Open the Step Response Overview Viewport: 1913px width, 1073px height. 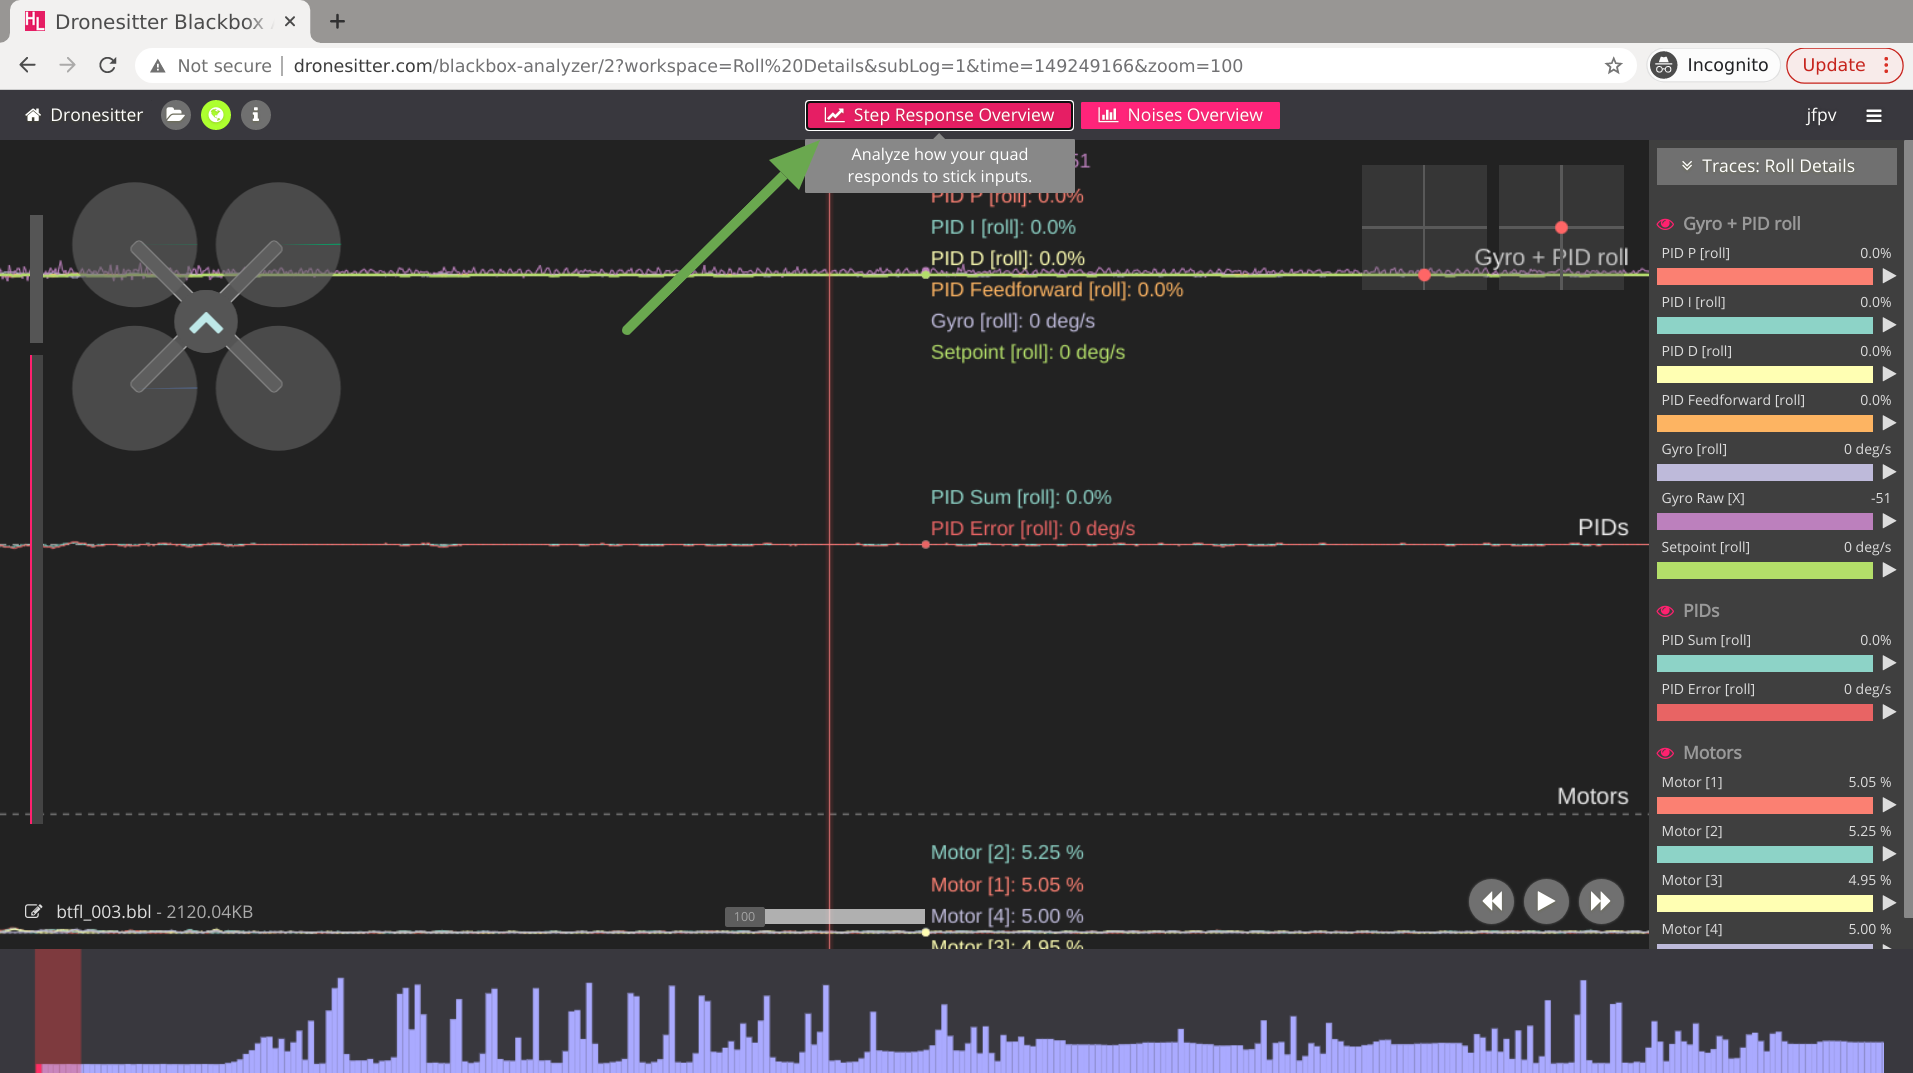tap(939, 115)
